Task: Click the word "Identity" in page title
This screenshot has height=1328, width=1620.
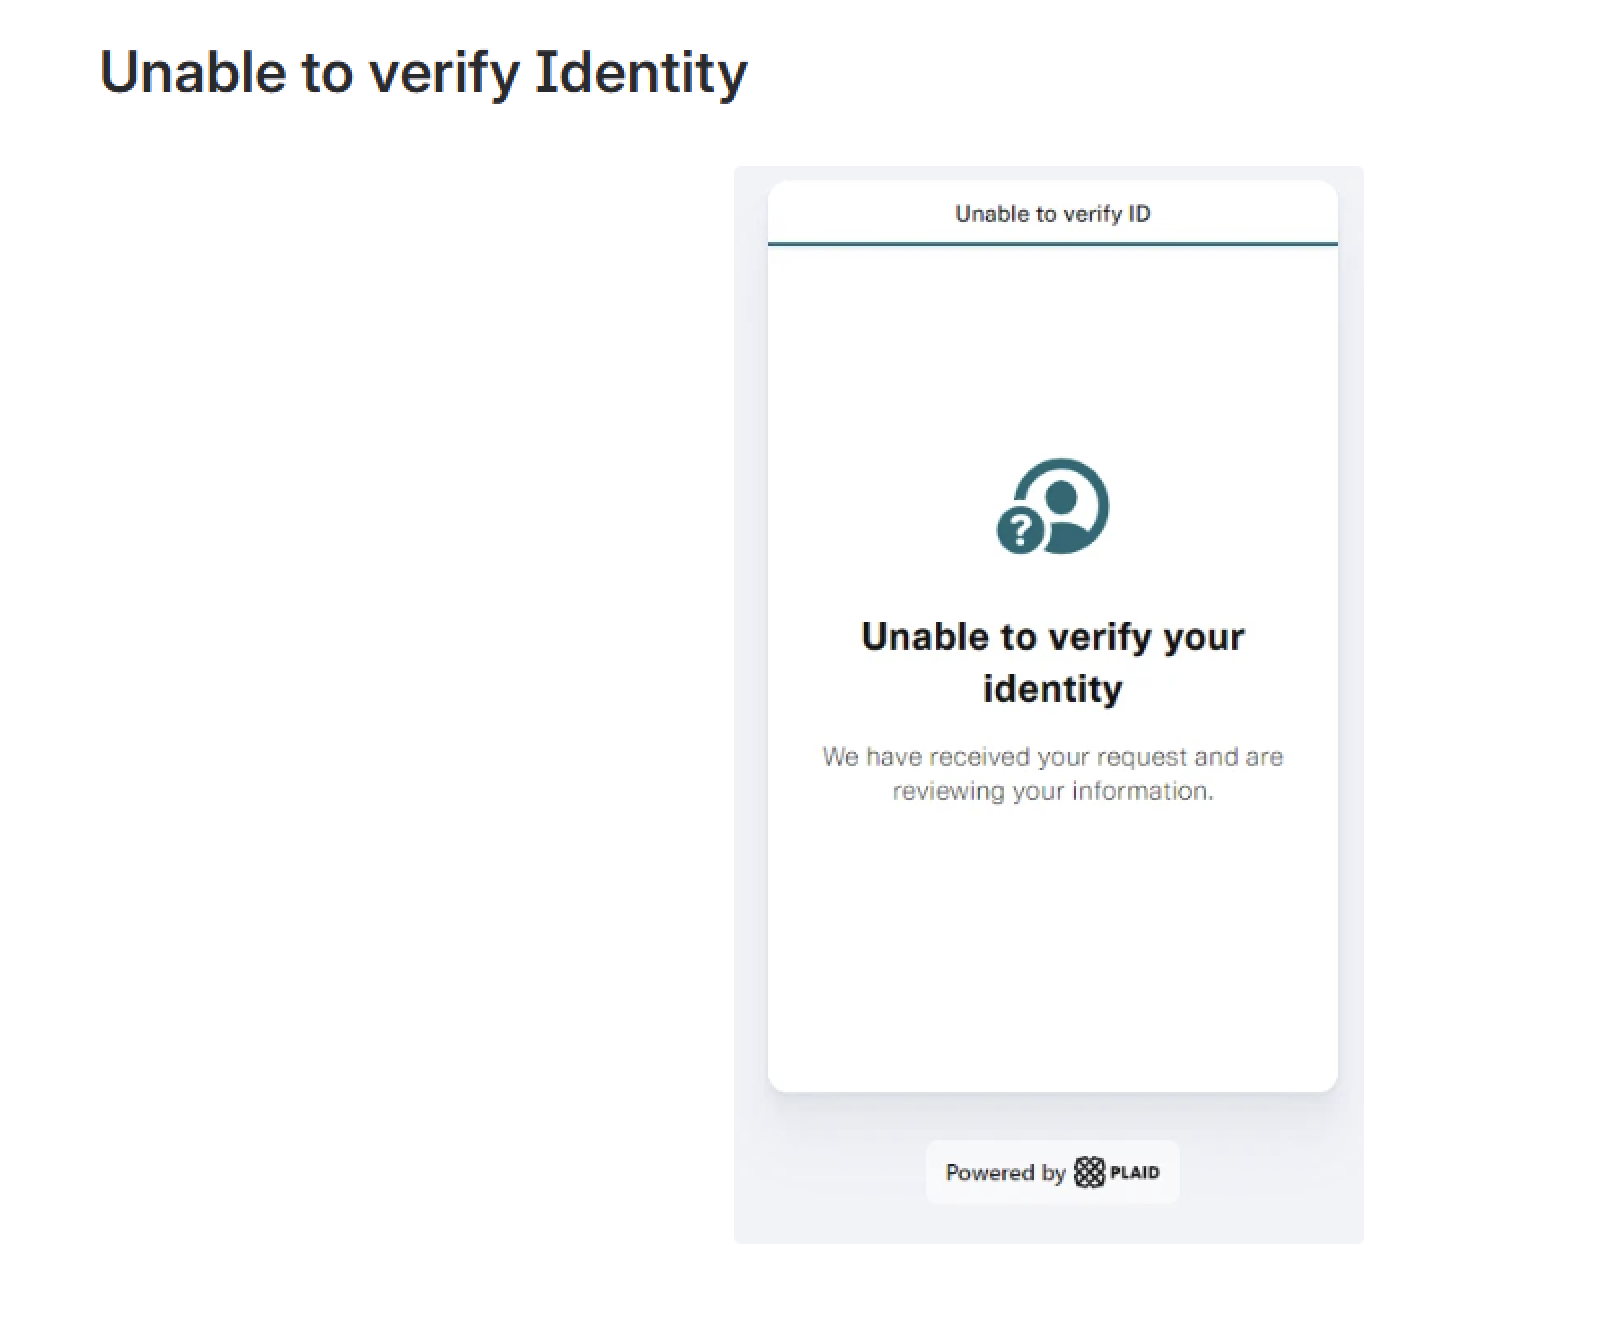Action: (641, 73)
